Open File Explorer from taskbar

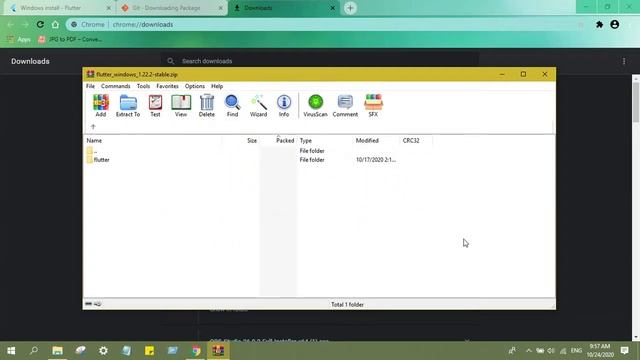(x=57, y=351)
